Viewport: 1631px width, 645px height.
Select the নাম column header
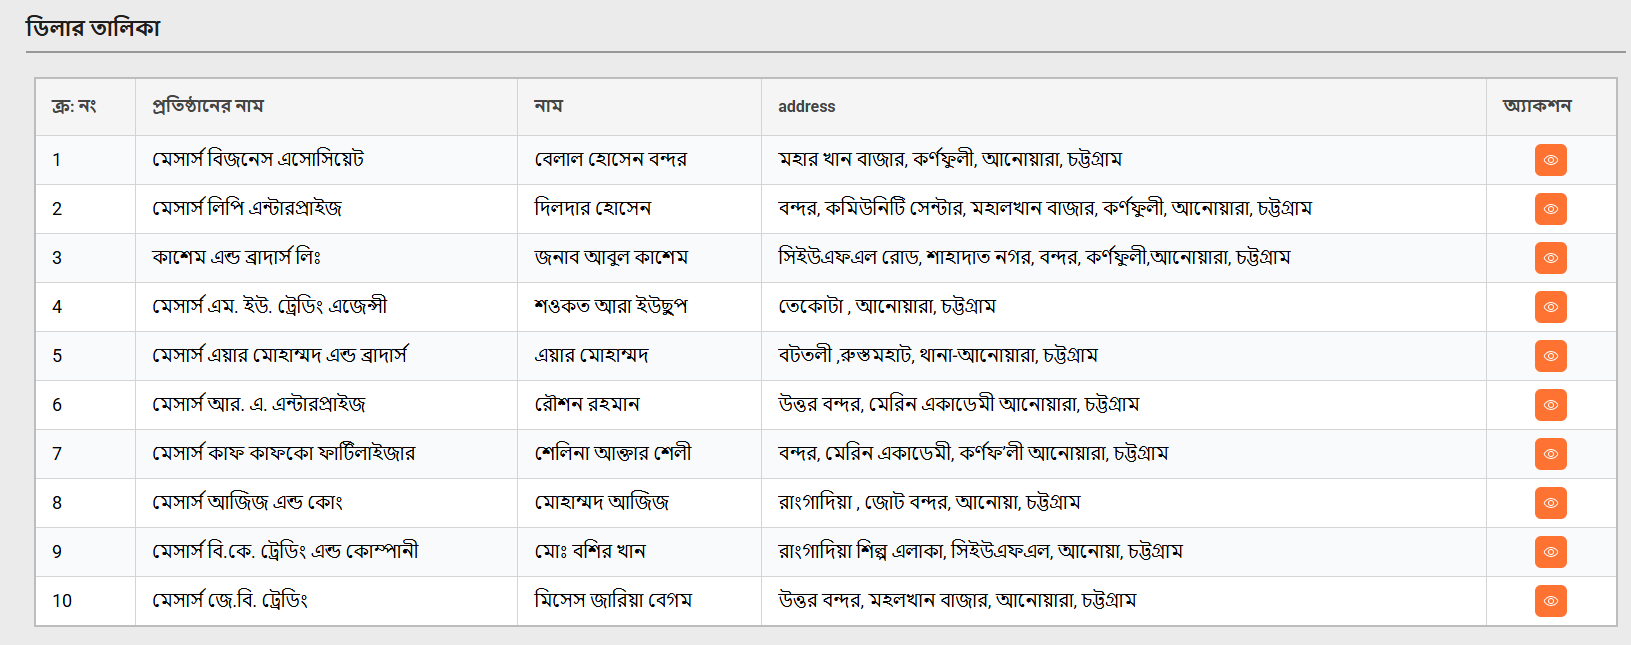pos(548,106)
